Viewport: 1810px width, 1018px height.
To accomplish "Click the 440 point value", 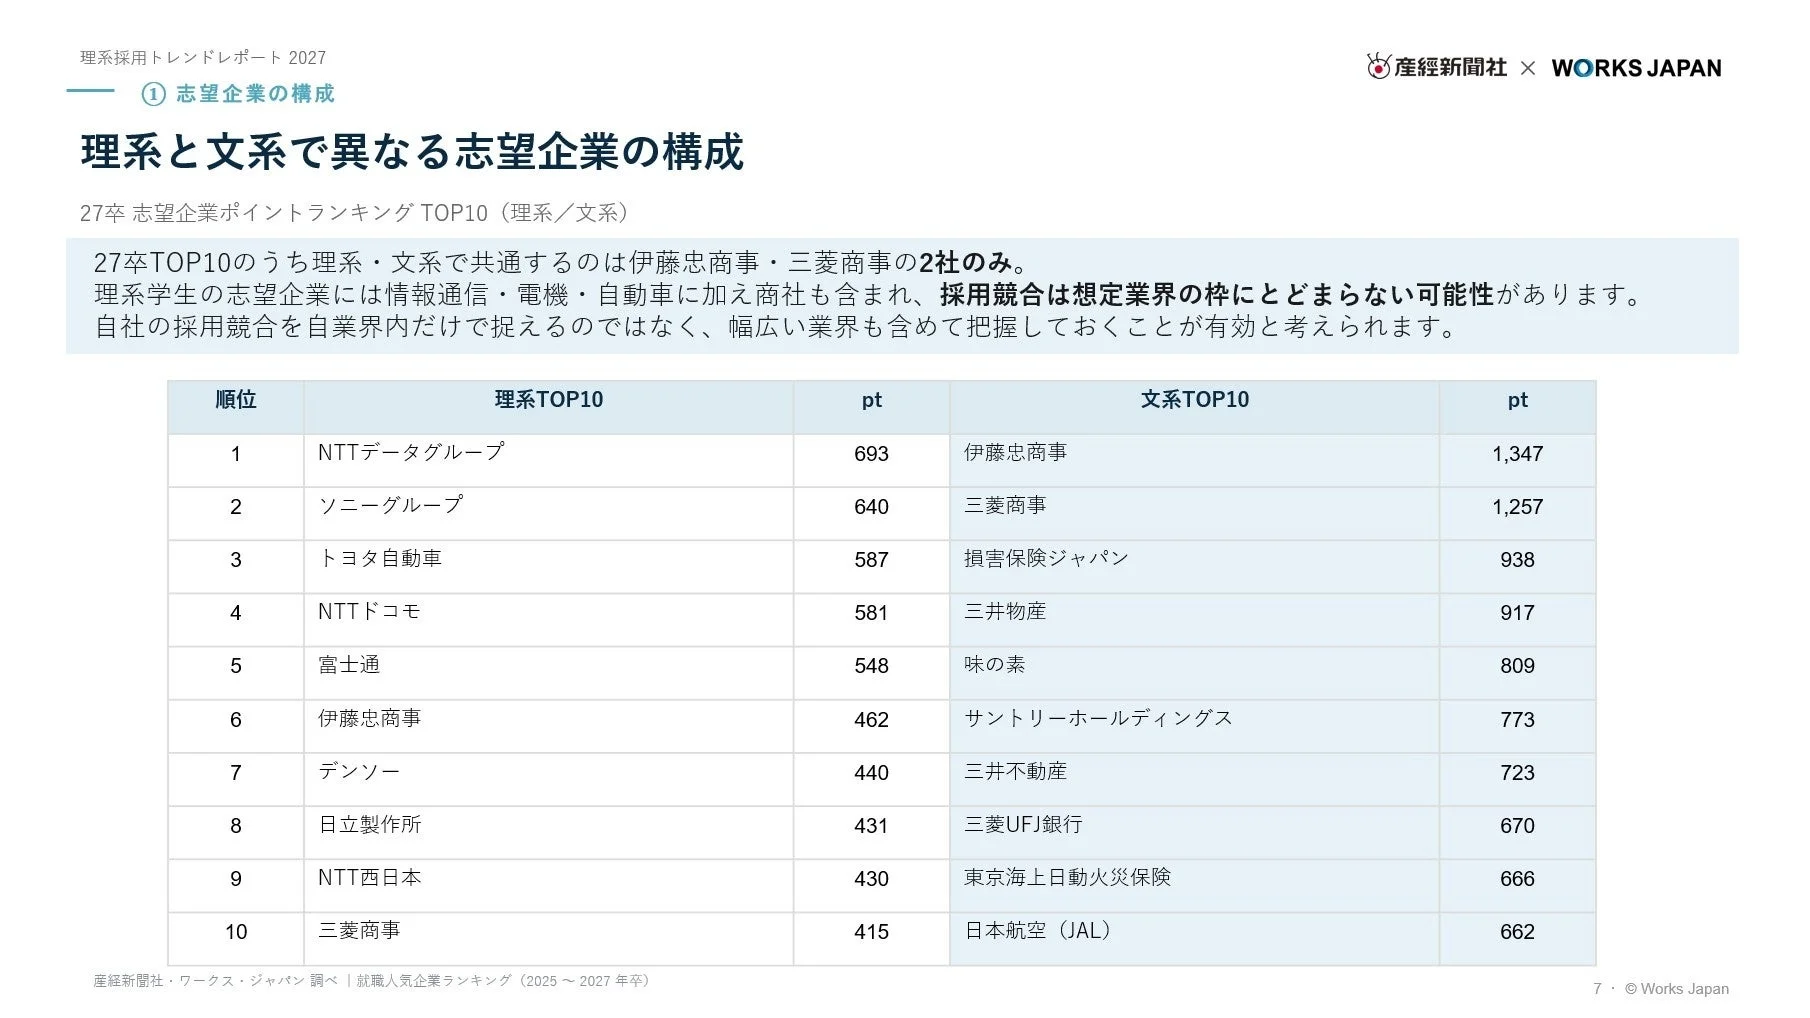I will click(871, 773).
